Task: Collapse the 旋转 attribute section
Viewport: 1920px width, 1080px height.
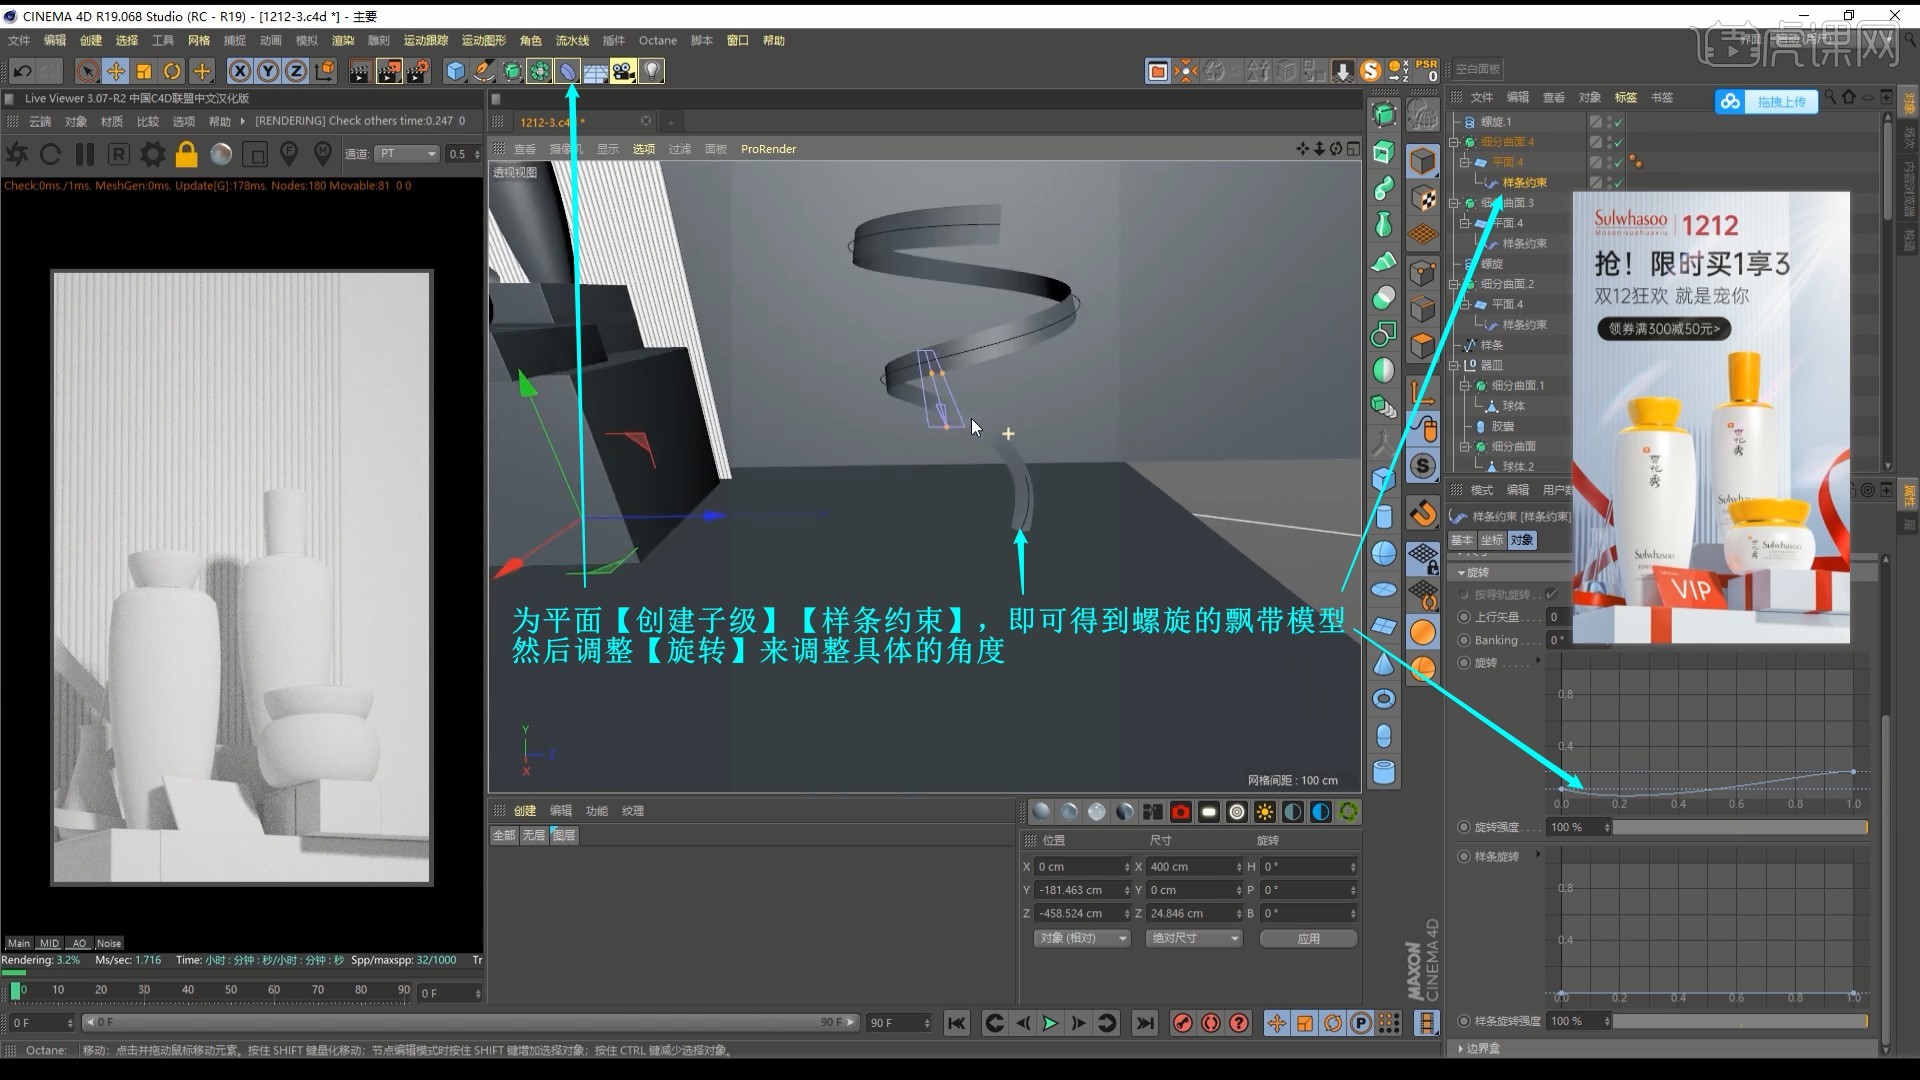Action: (x=1461, y=573)
